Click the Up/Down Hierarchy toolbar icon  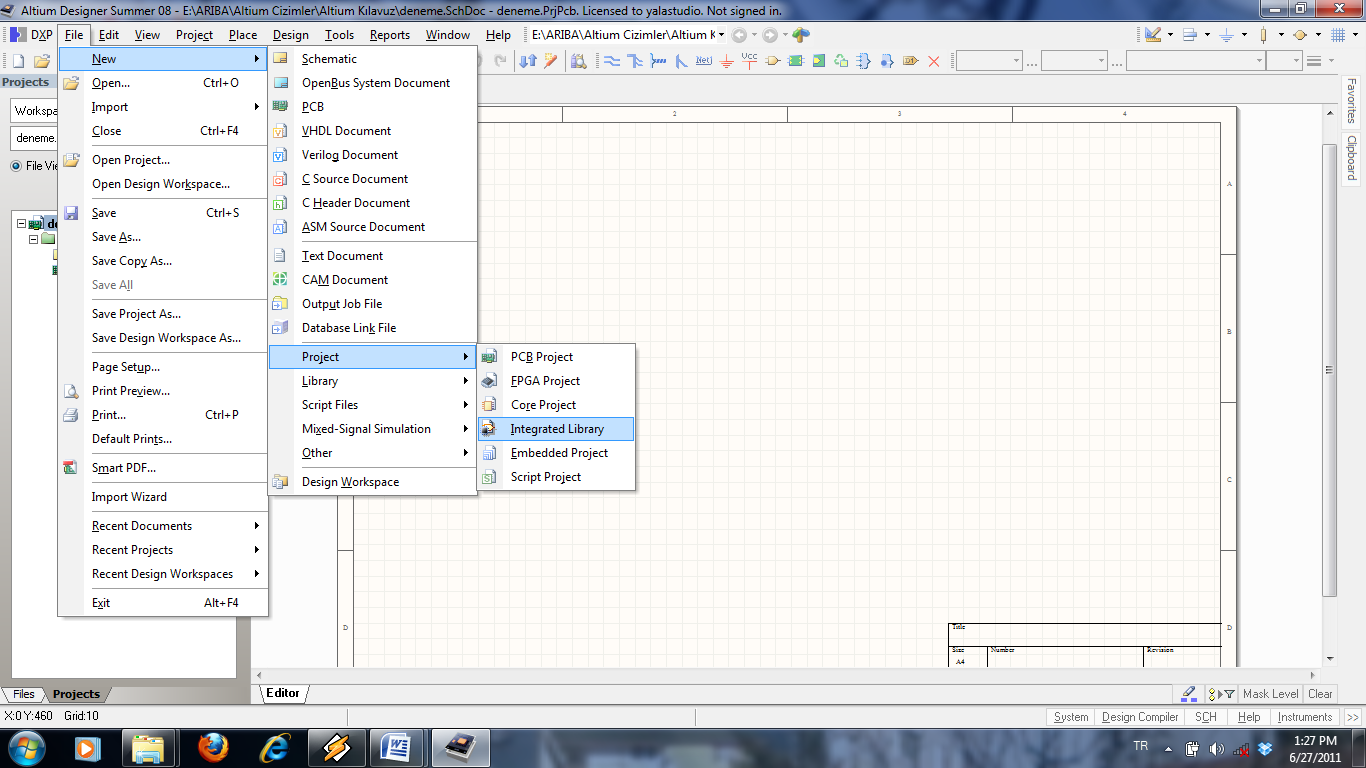coord(528,61)
